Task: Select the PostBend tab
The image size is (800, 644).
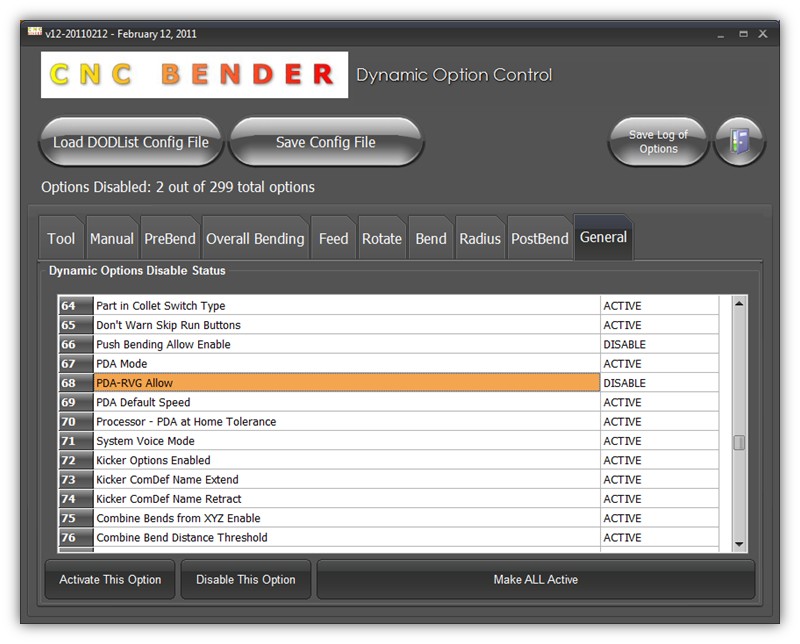Action: point(540,239)
